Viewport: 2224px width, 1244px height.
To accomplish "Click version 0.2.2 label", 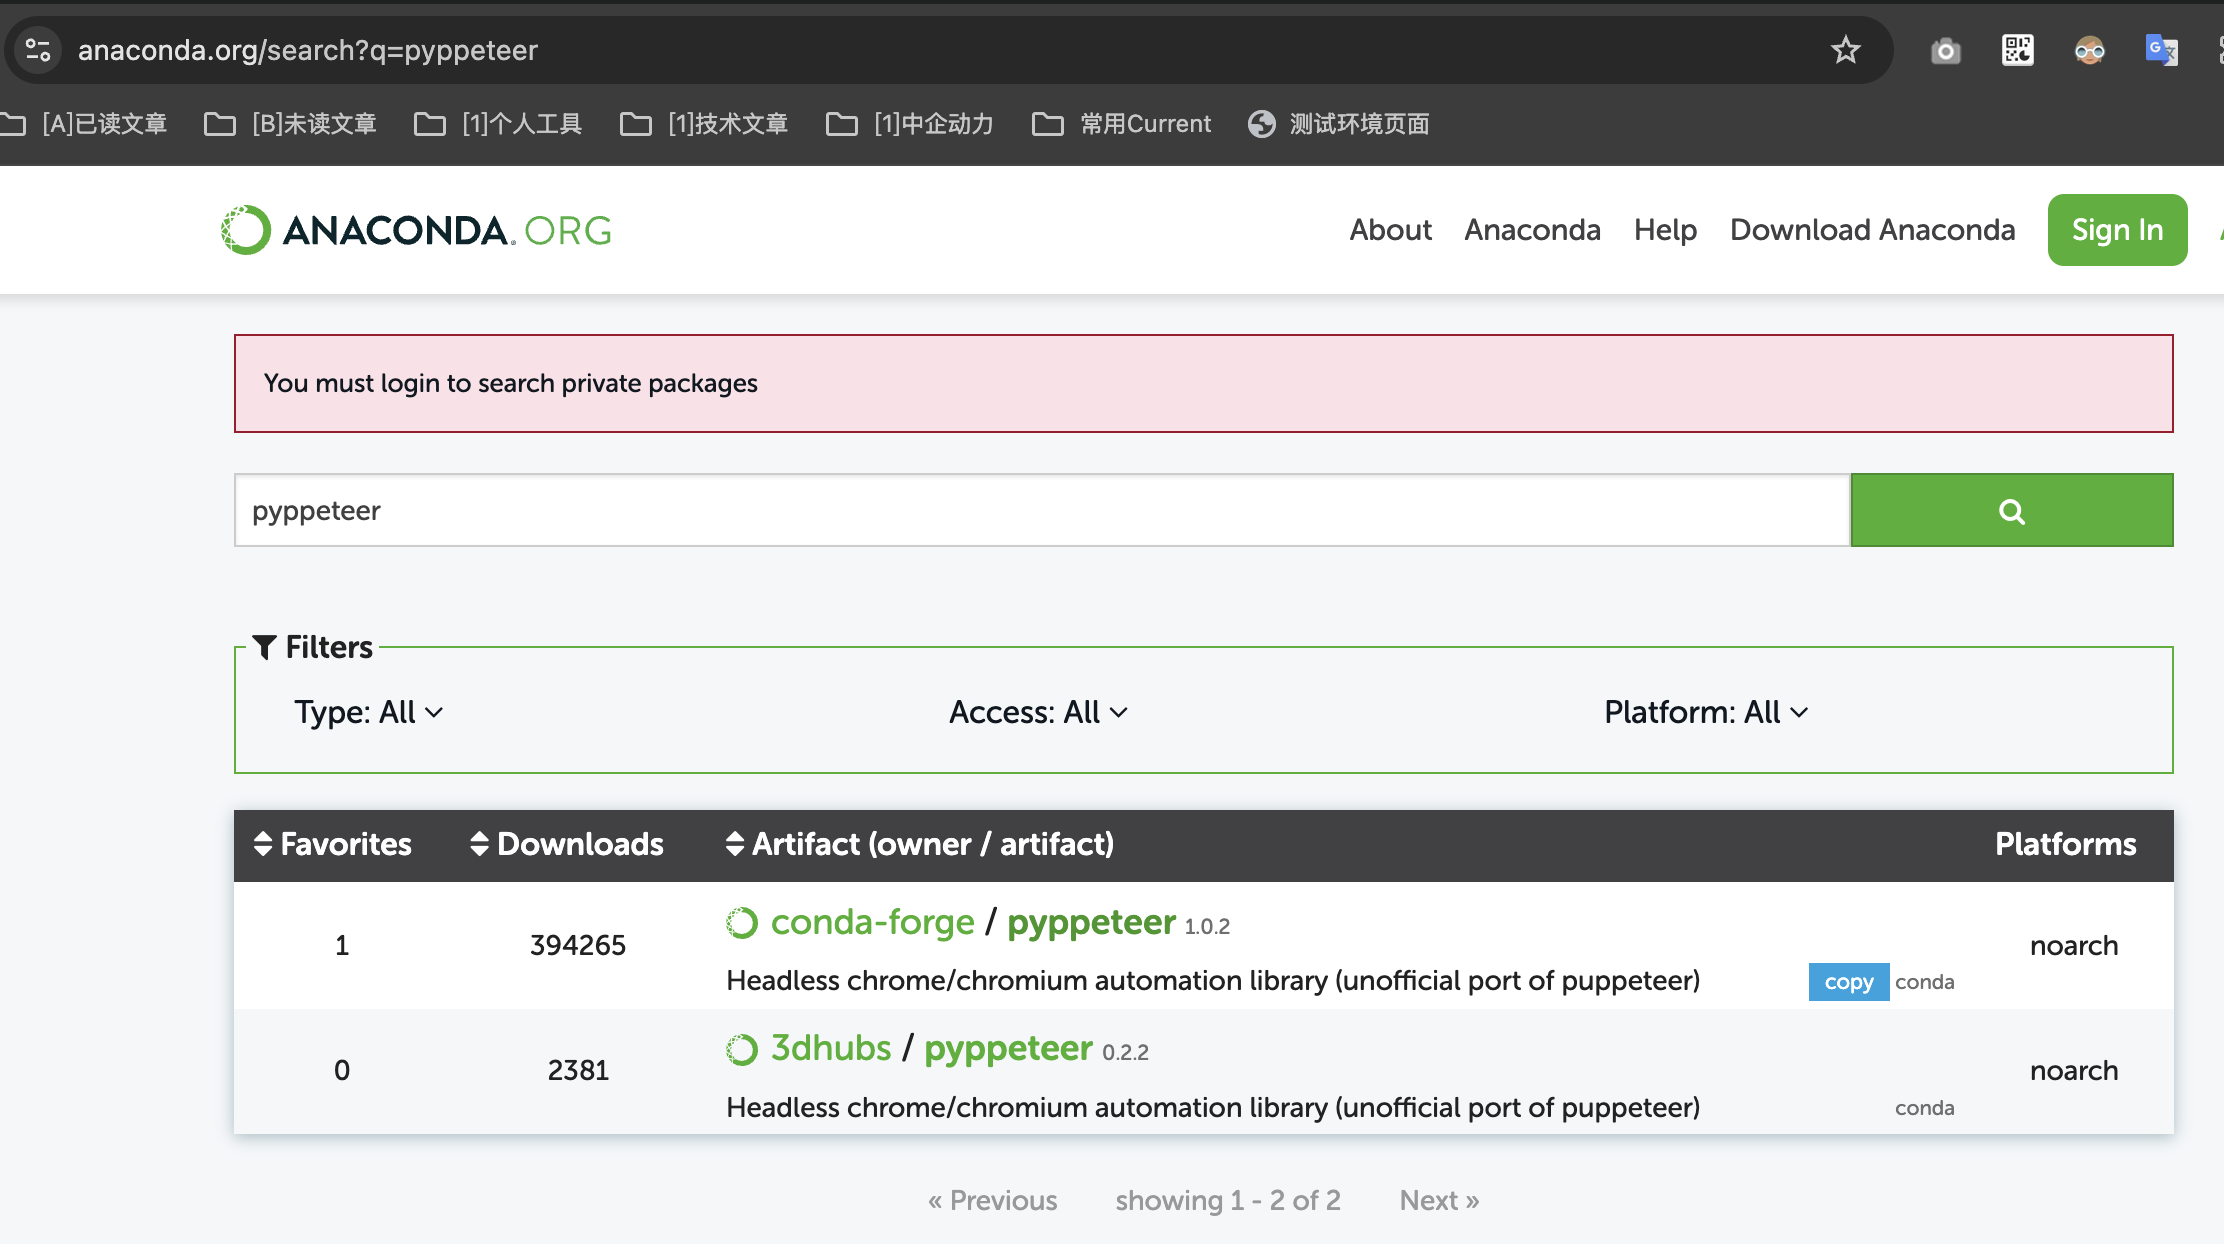I will coord(1125,1053).
